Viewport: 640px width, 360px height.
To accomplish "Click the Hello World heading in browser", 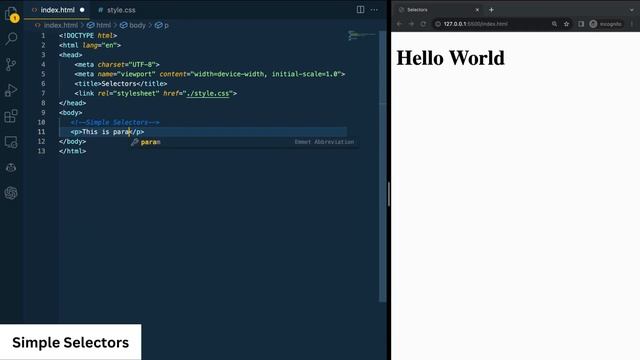I will click(x=450, y=58).
